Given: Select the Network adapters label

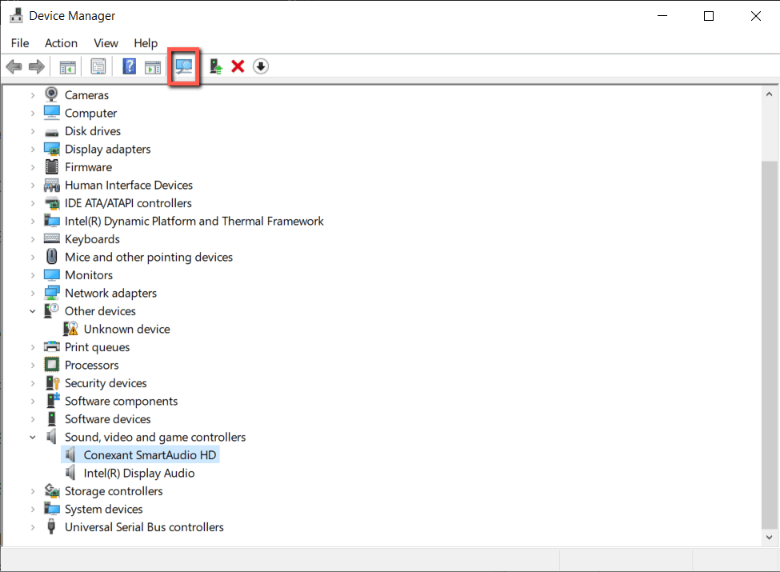Looking at the screenshot, I should click(x=110, y=293).
